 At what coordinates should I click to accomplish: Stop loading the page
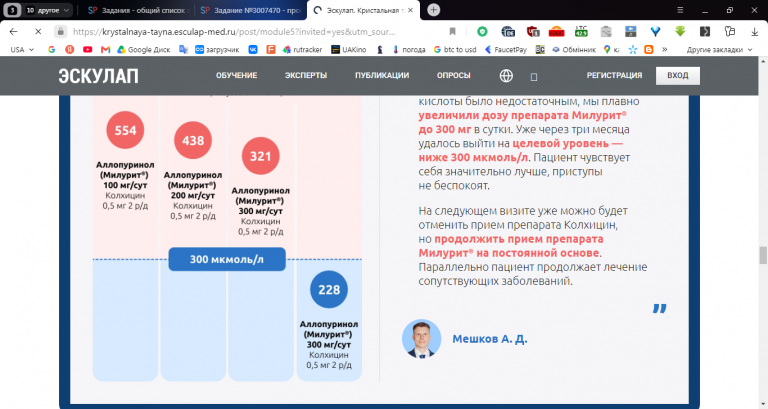(x=38, y=31)
